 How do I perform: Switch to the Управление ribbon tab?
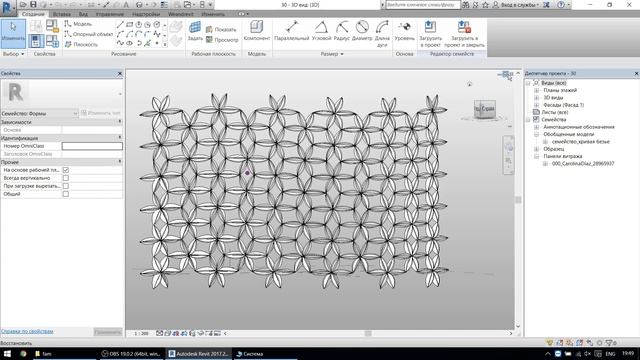pyautogui.click(x=110, y=14)
